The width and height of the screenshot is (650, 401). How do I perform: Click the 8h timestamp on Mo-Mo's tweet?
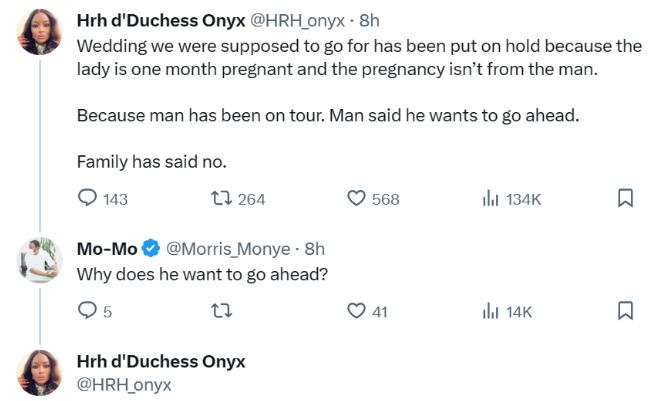coord(315,248)
